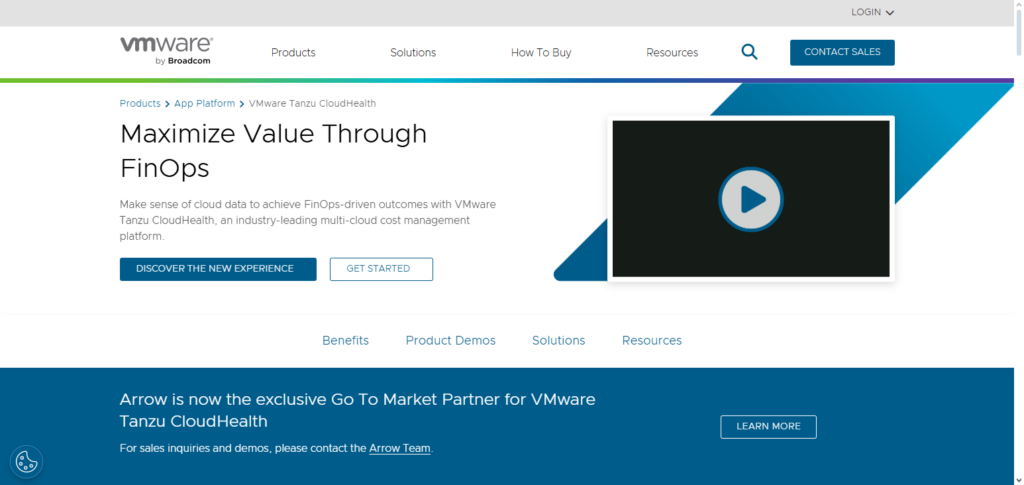Click the GET STARTED button
Image resolution: width=1024 pixels, height=485 pixels.
click(381, 269)
